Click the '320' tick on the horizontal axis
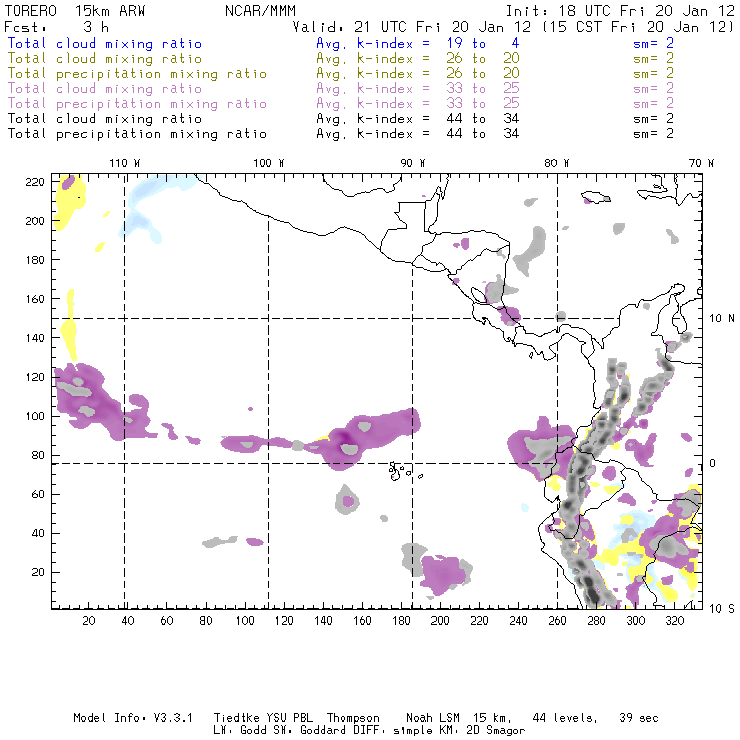The height and width of the screenshot is (740, 740). 674,621
